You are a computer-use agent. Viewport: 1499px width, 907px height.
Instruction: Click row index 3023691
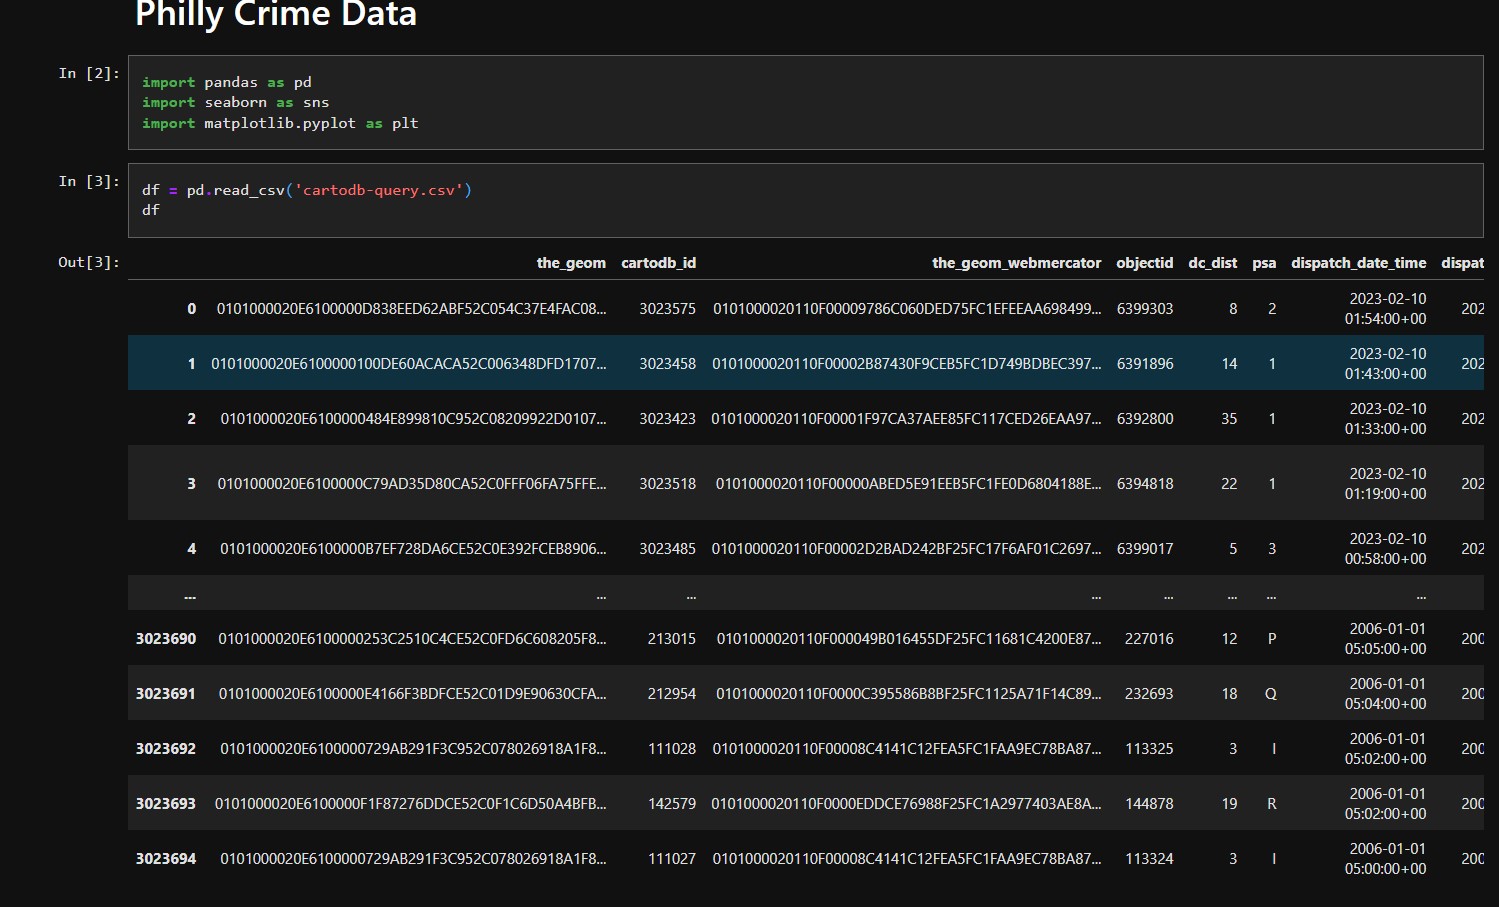tap(166, 694)
